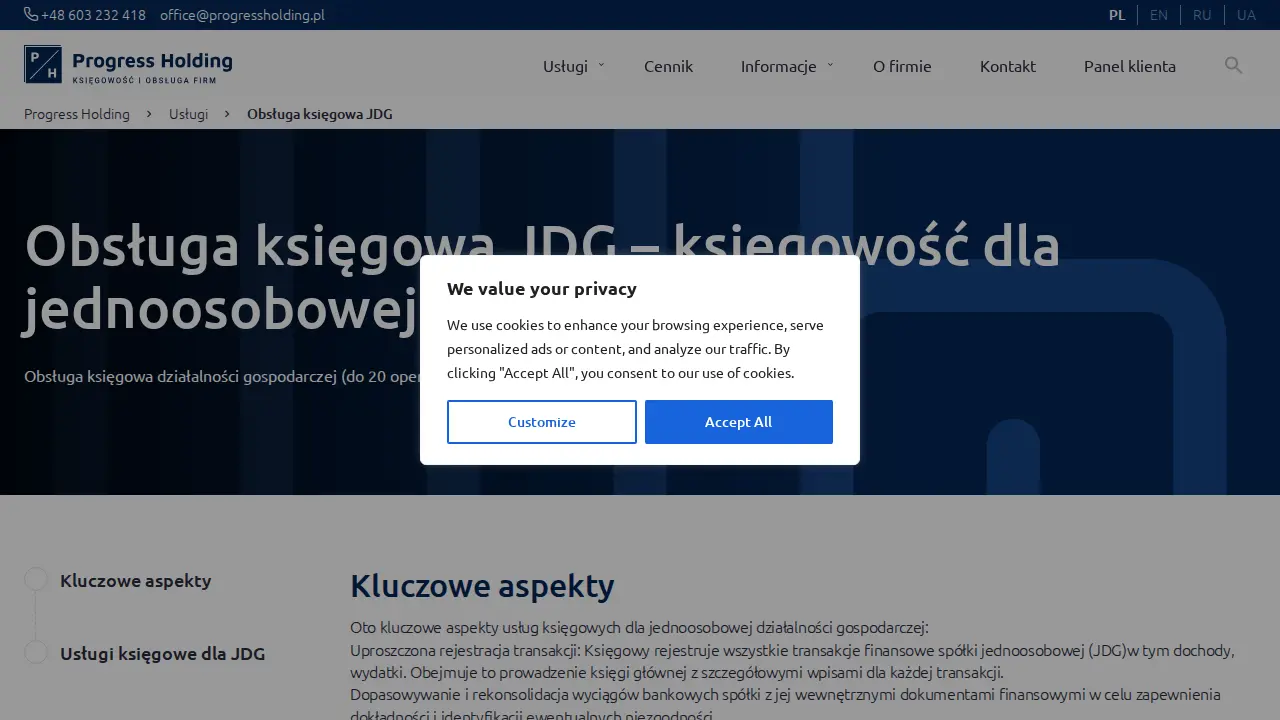Image resolution: width=1280 pixels, height=720 pixels.
Task: Accept all cookies
Action: [739, 422]
